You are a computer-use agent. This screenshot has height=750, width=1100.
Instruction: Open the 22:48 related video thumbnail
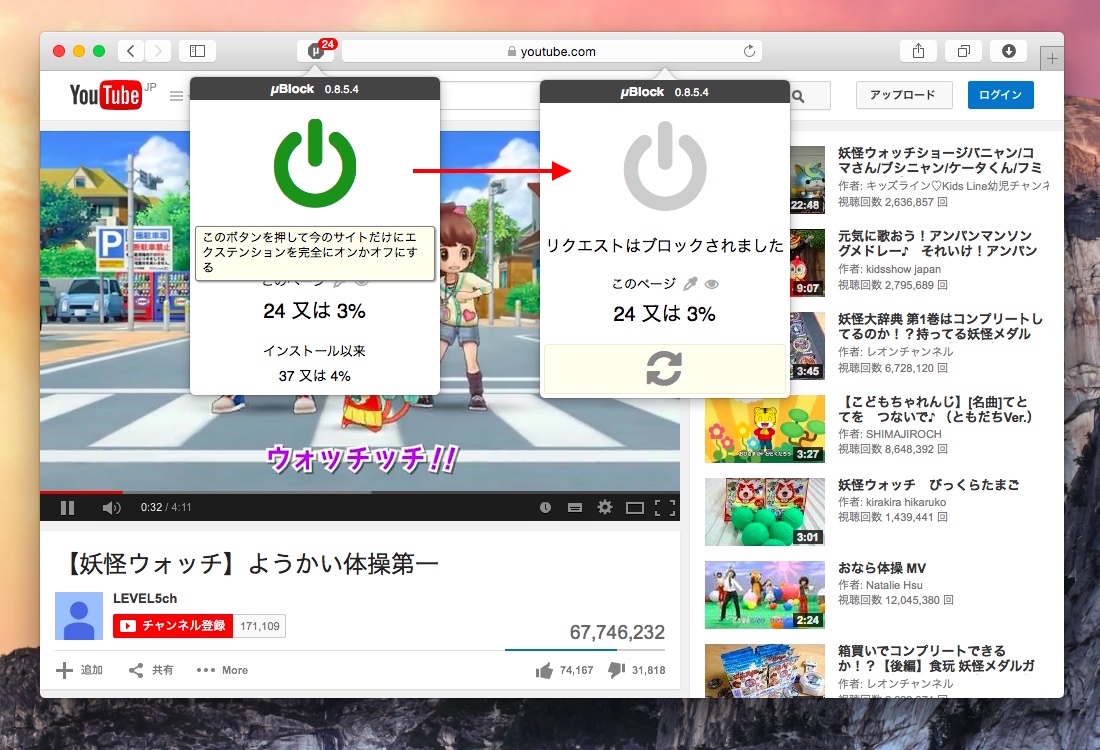[x=807, y=180]
